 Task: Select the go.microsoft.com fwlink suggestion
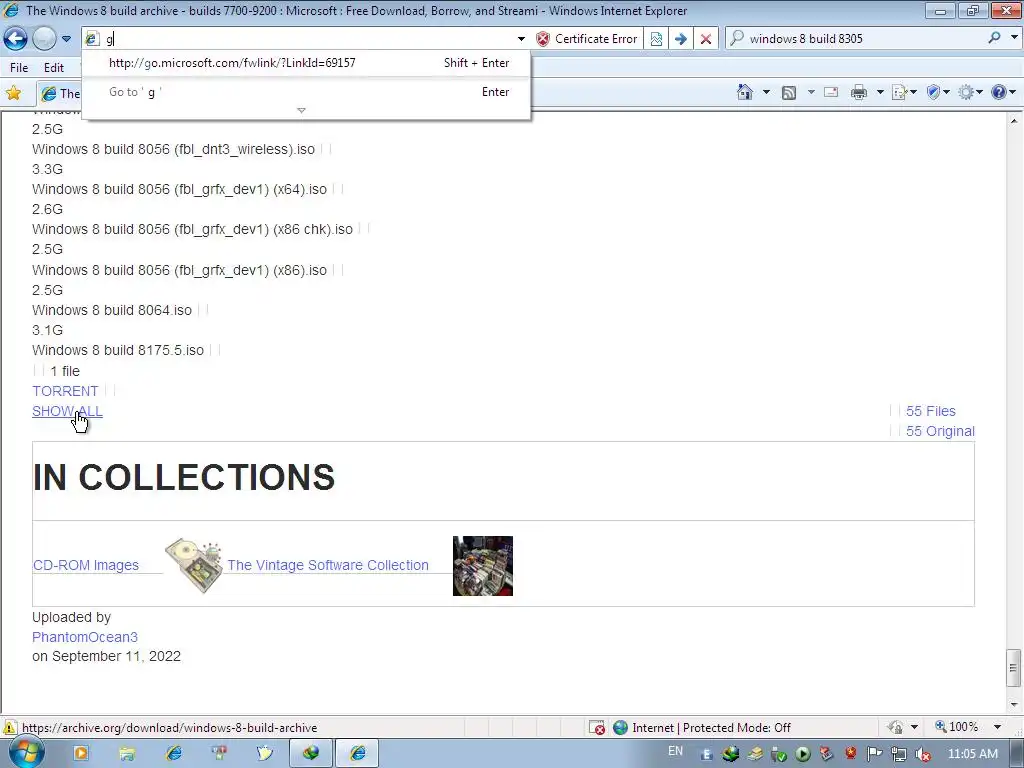[307, 63]
